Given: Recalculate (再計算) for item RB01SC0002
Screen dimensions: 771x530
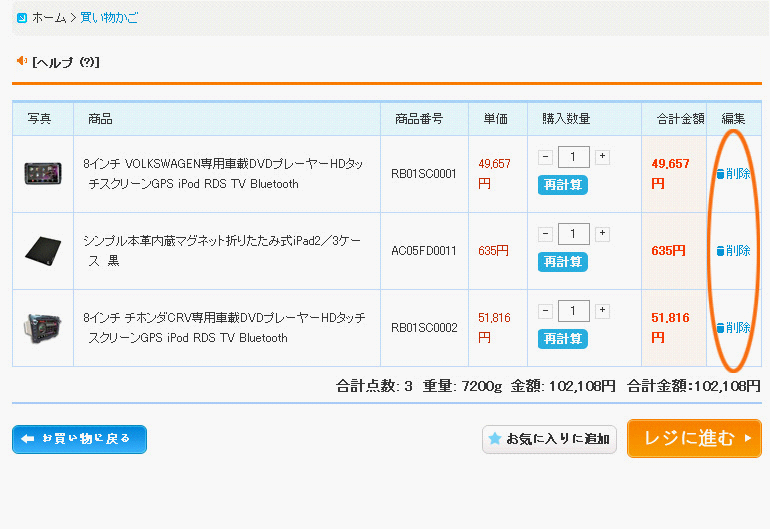Looking at the screenshot, I should click(x=563, y=339).
